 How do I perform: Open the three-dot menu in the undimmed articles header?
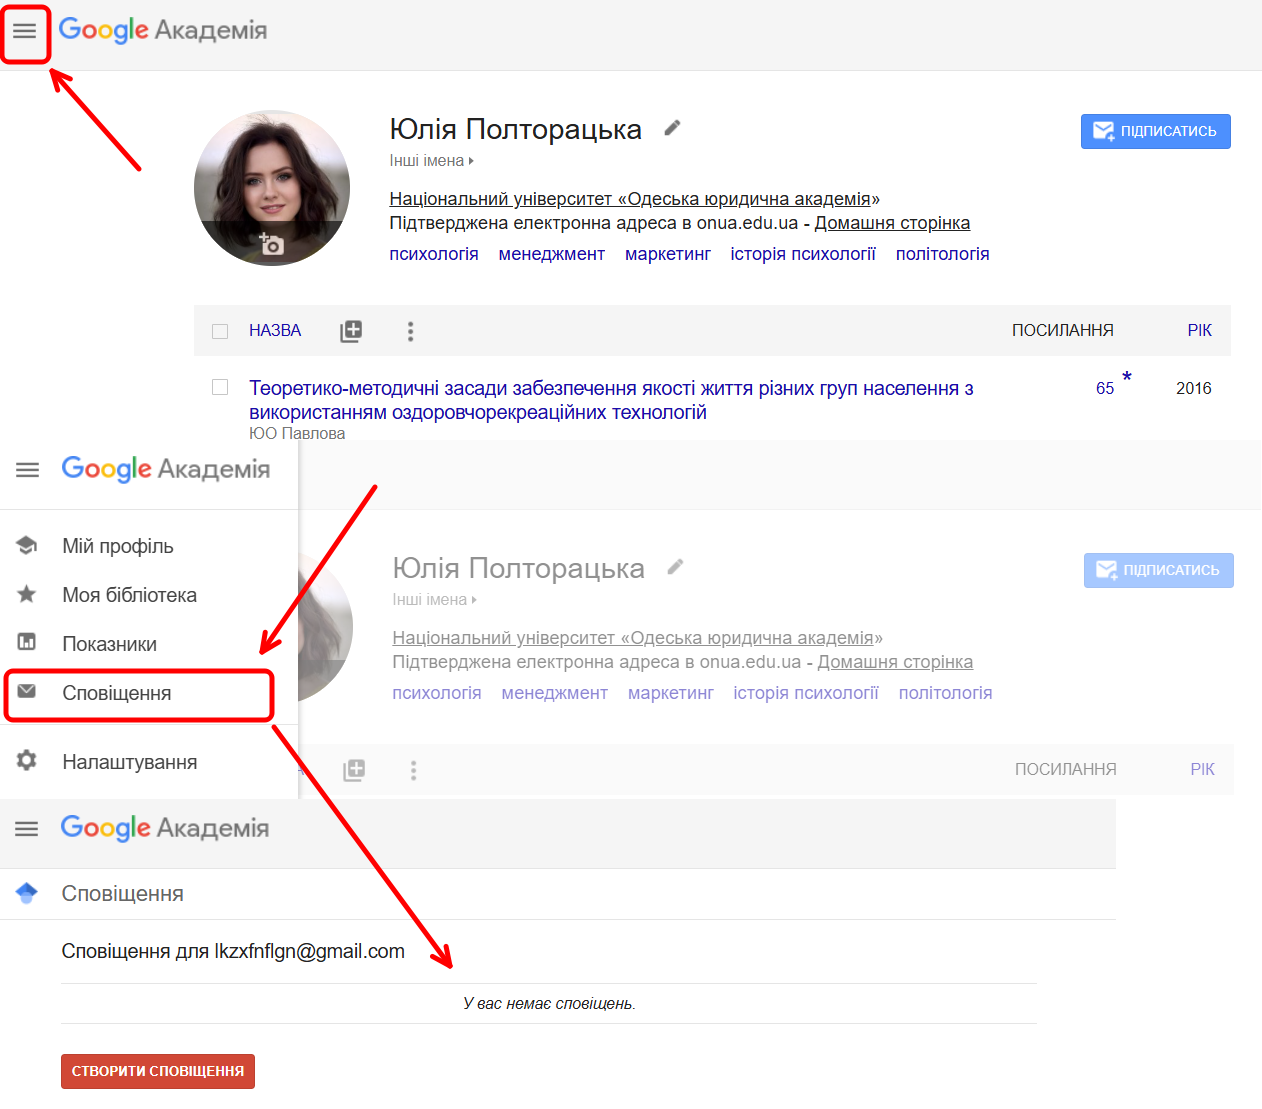(410, 331)
